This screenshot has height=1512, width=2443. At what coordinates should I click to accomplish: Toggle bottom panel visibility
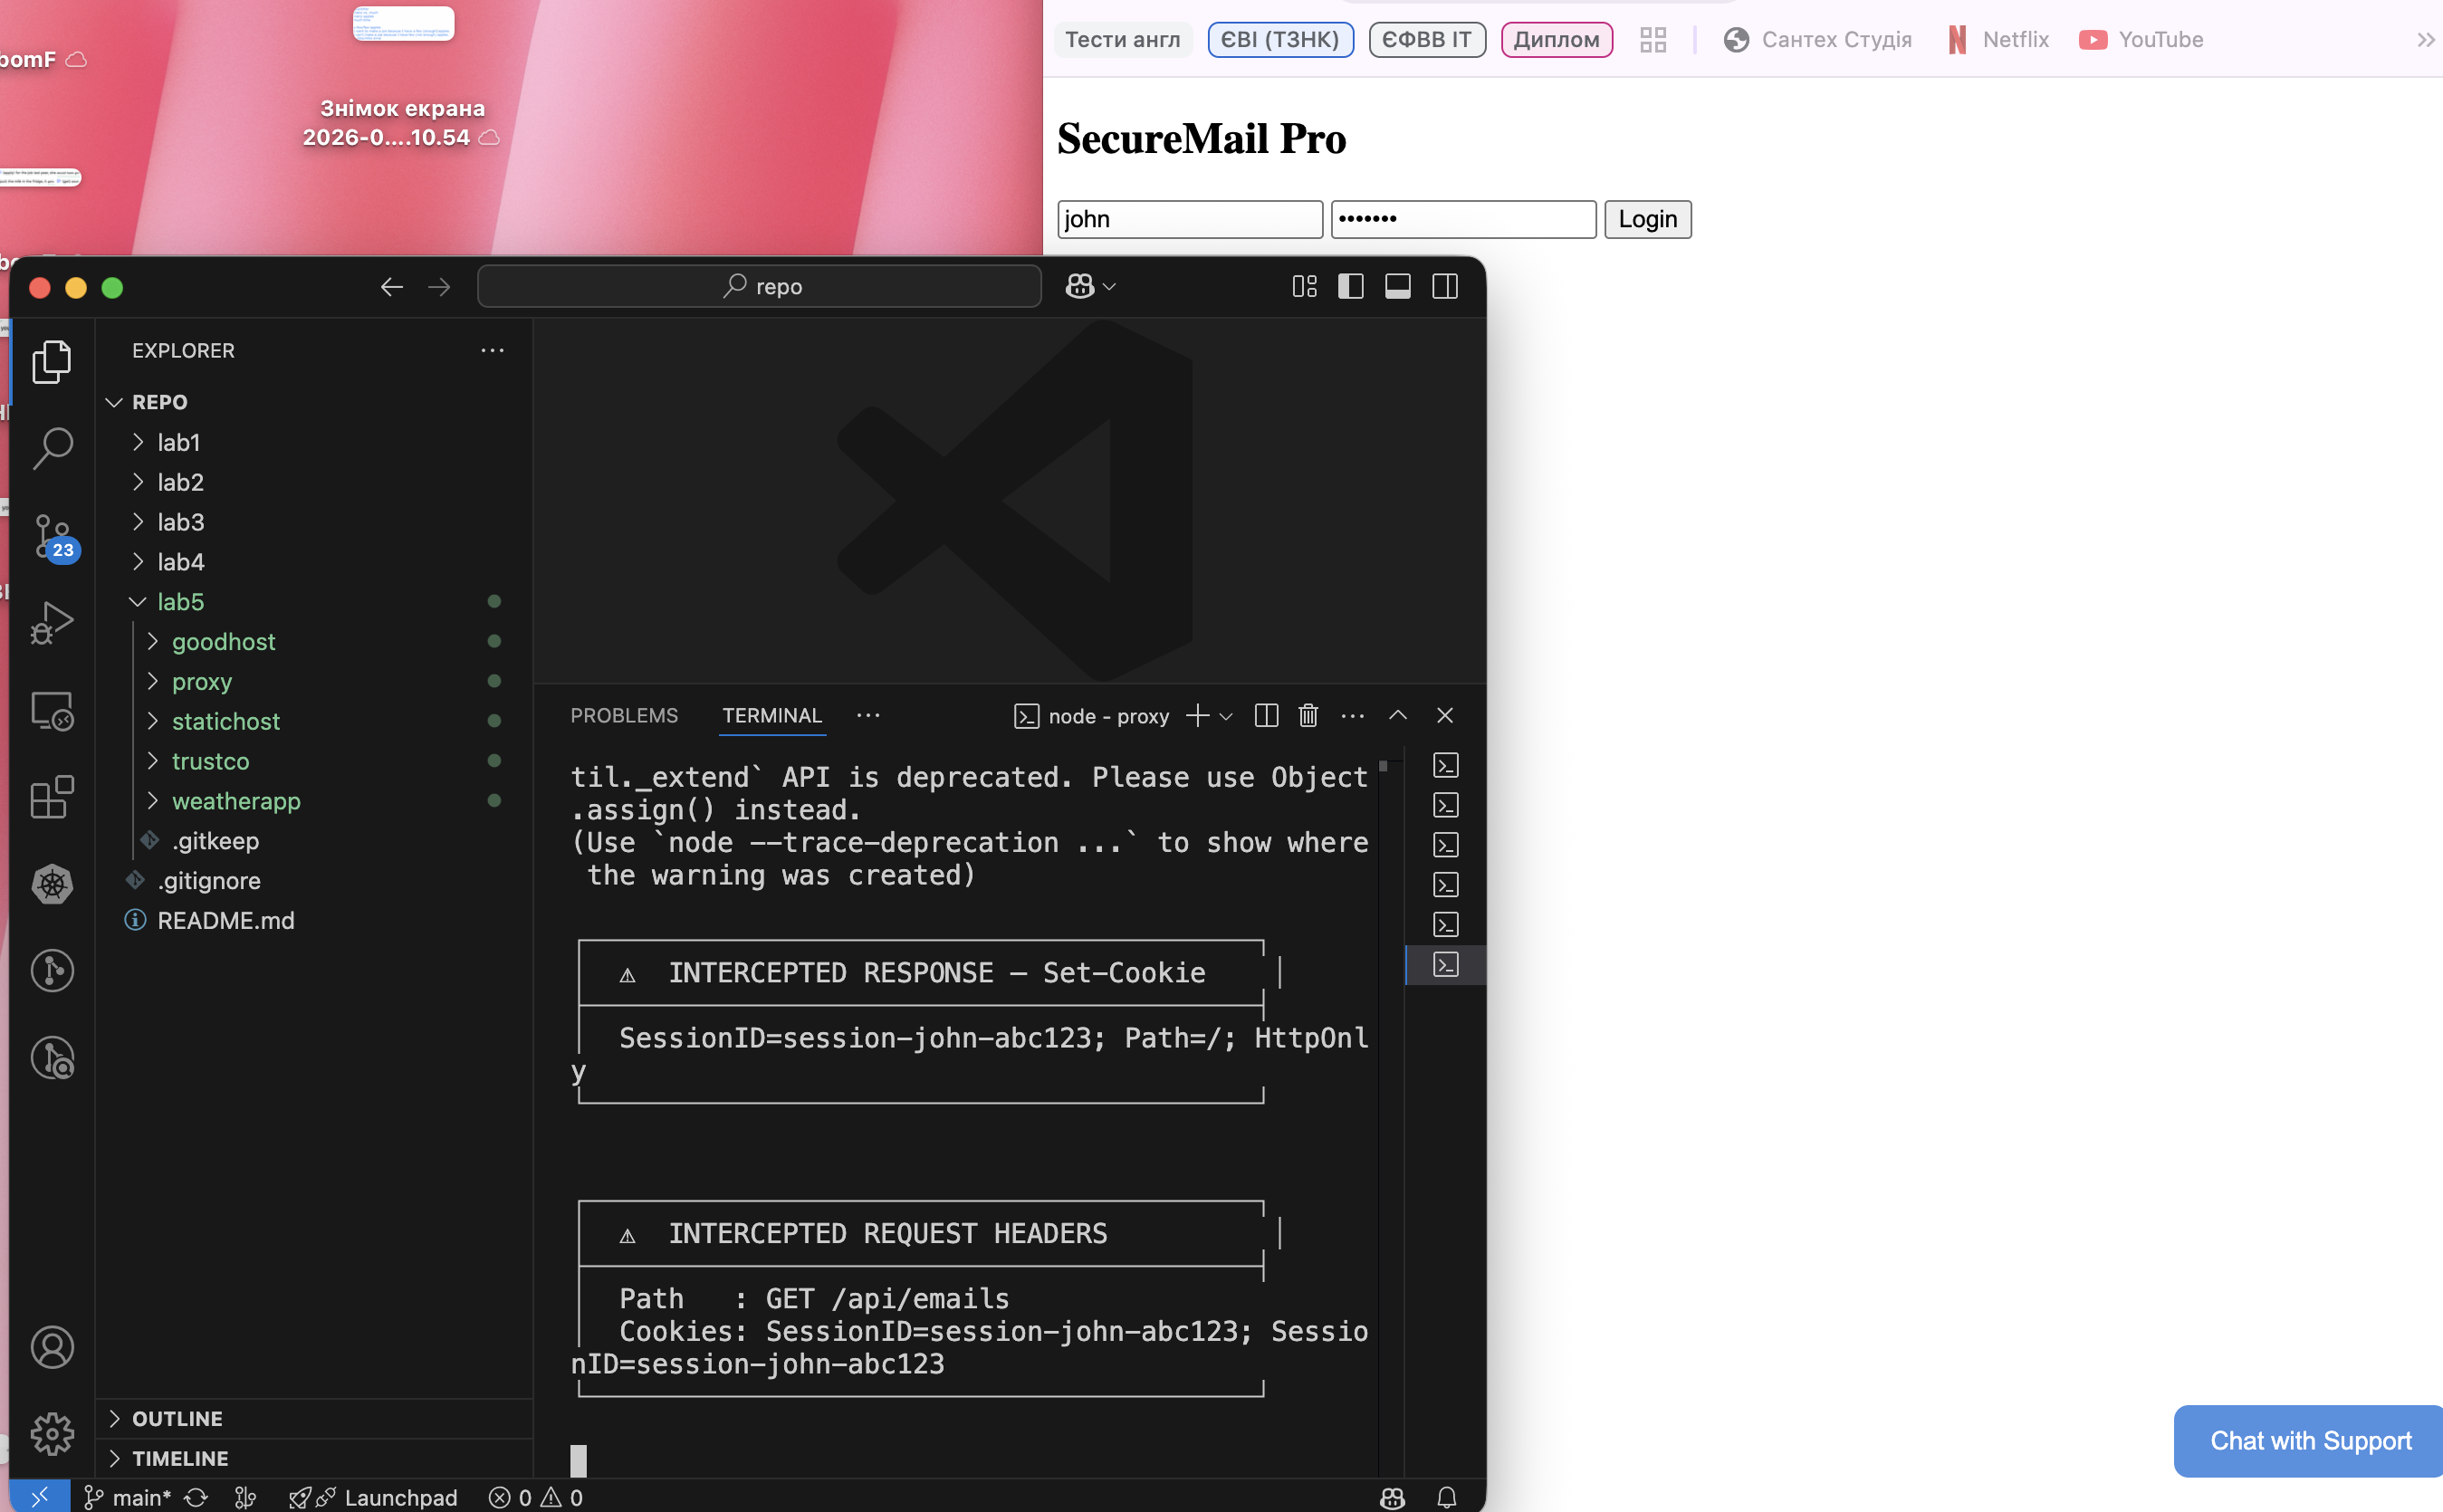pos(1398,287)
